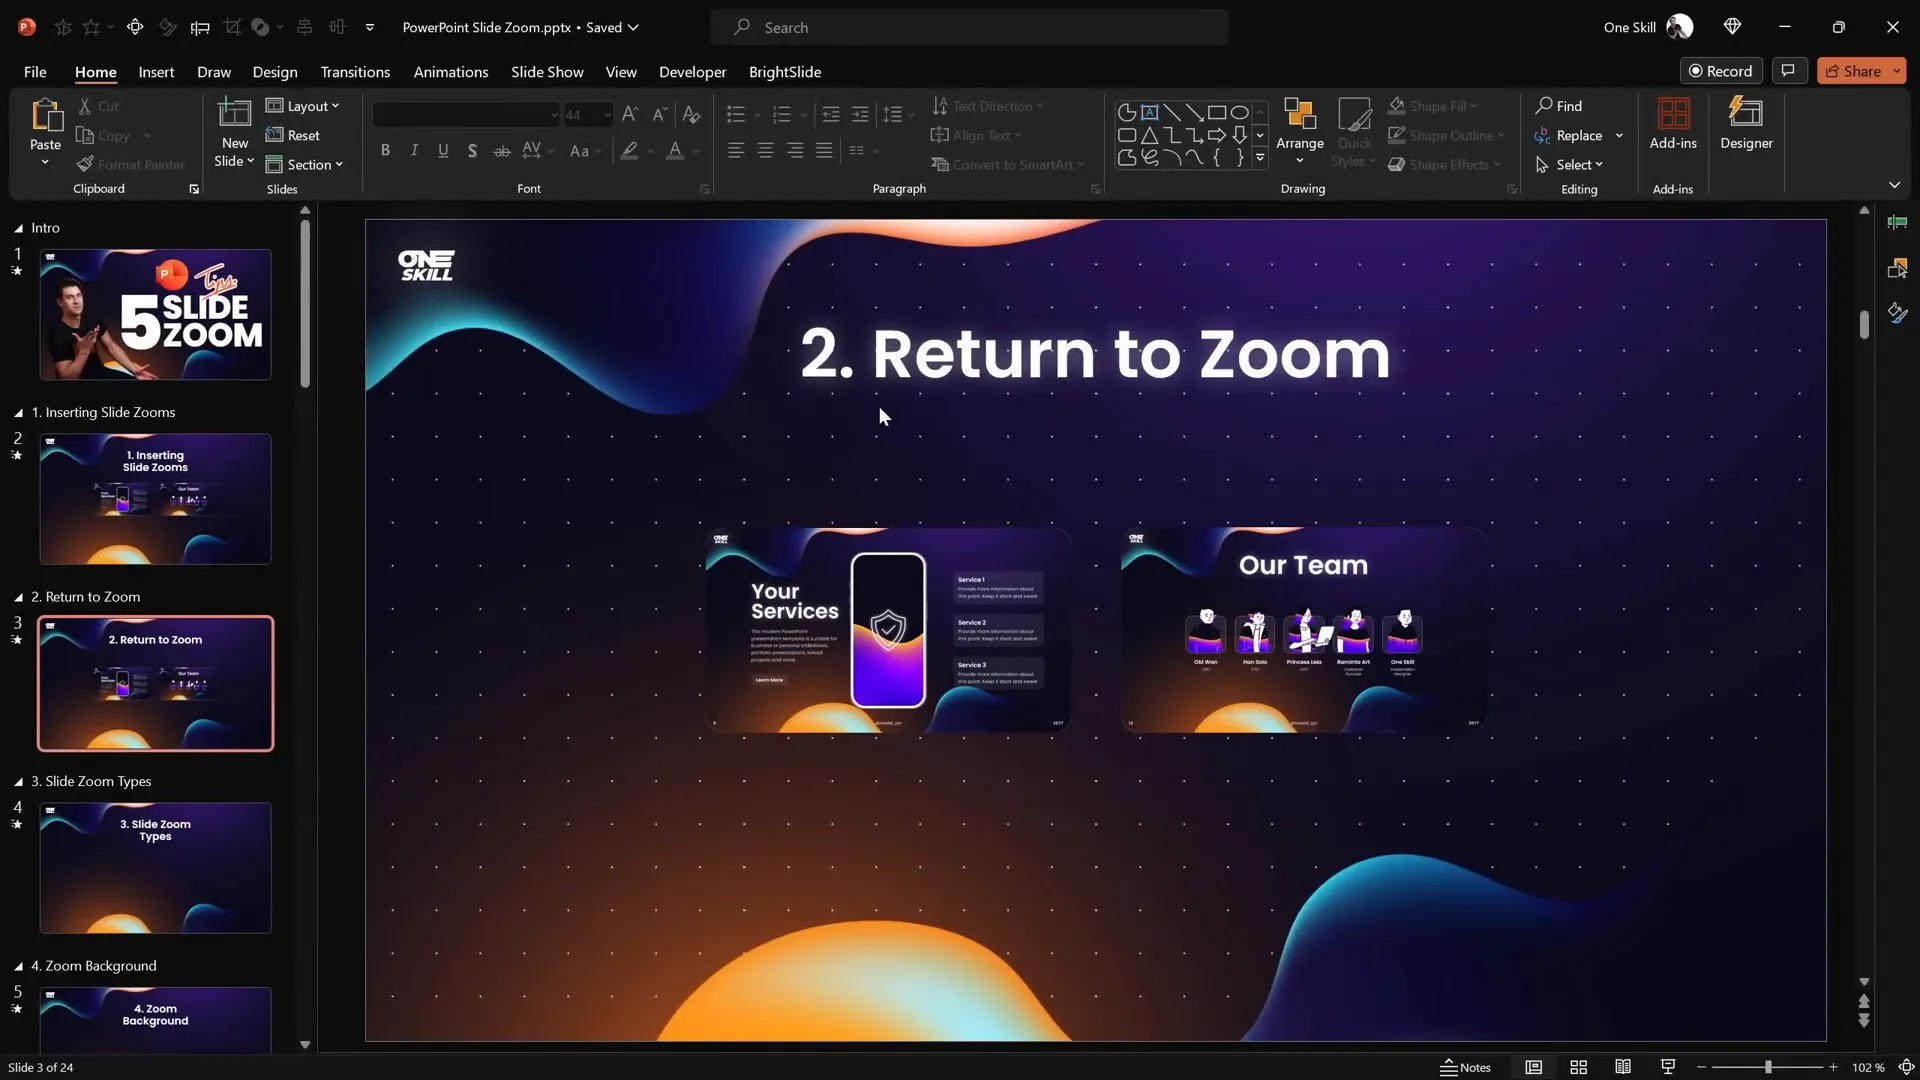Open the font size combo box
The image size is (1920, 1080).
pyautogui.click(x=587, y=115)
